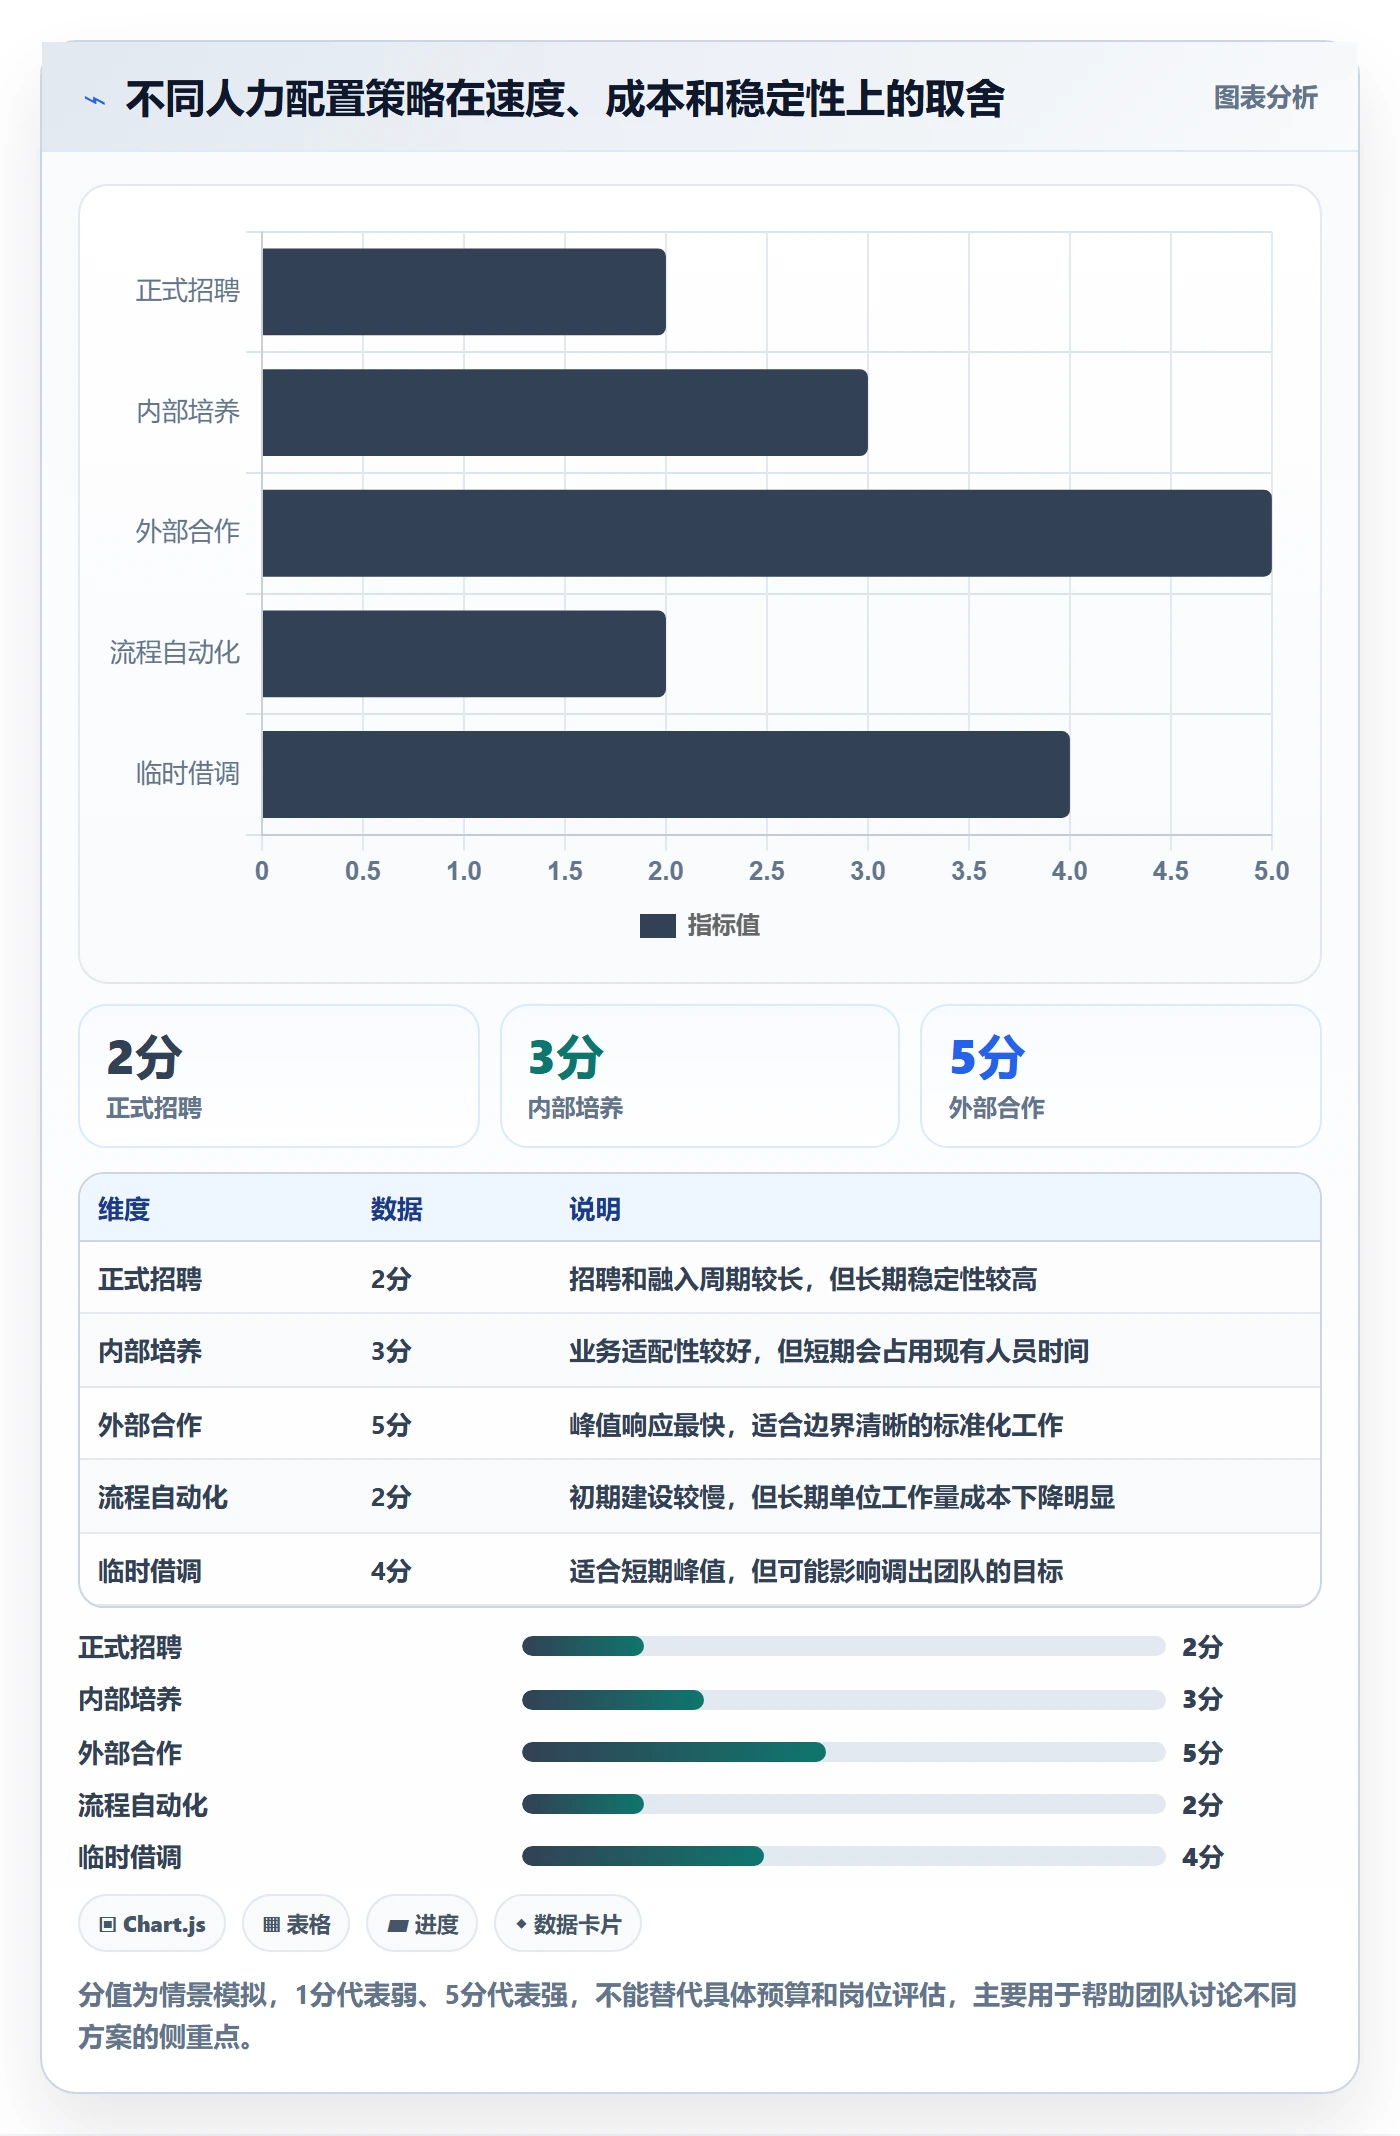
Task: Click the Chart.js tag chip
Action: click(x=152, y=1924)
